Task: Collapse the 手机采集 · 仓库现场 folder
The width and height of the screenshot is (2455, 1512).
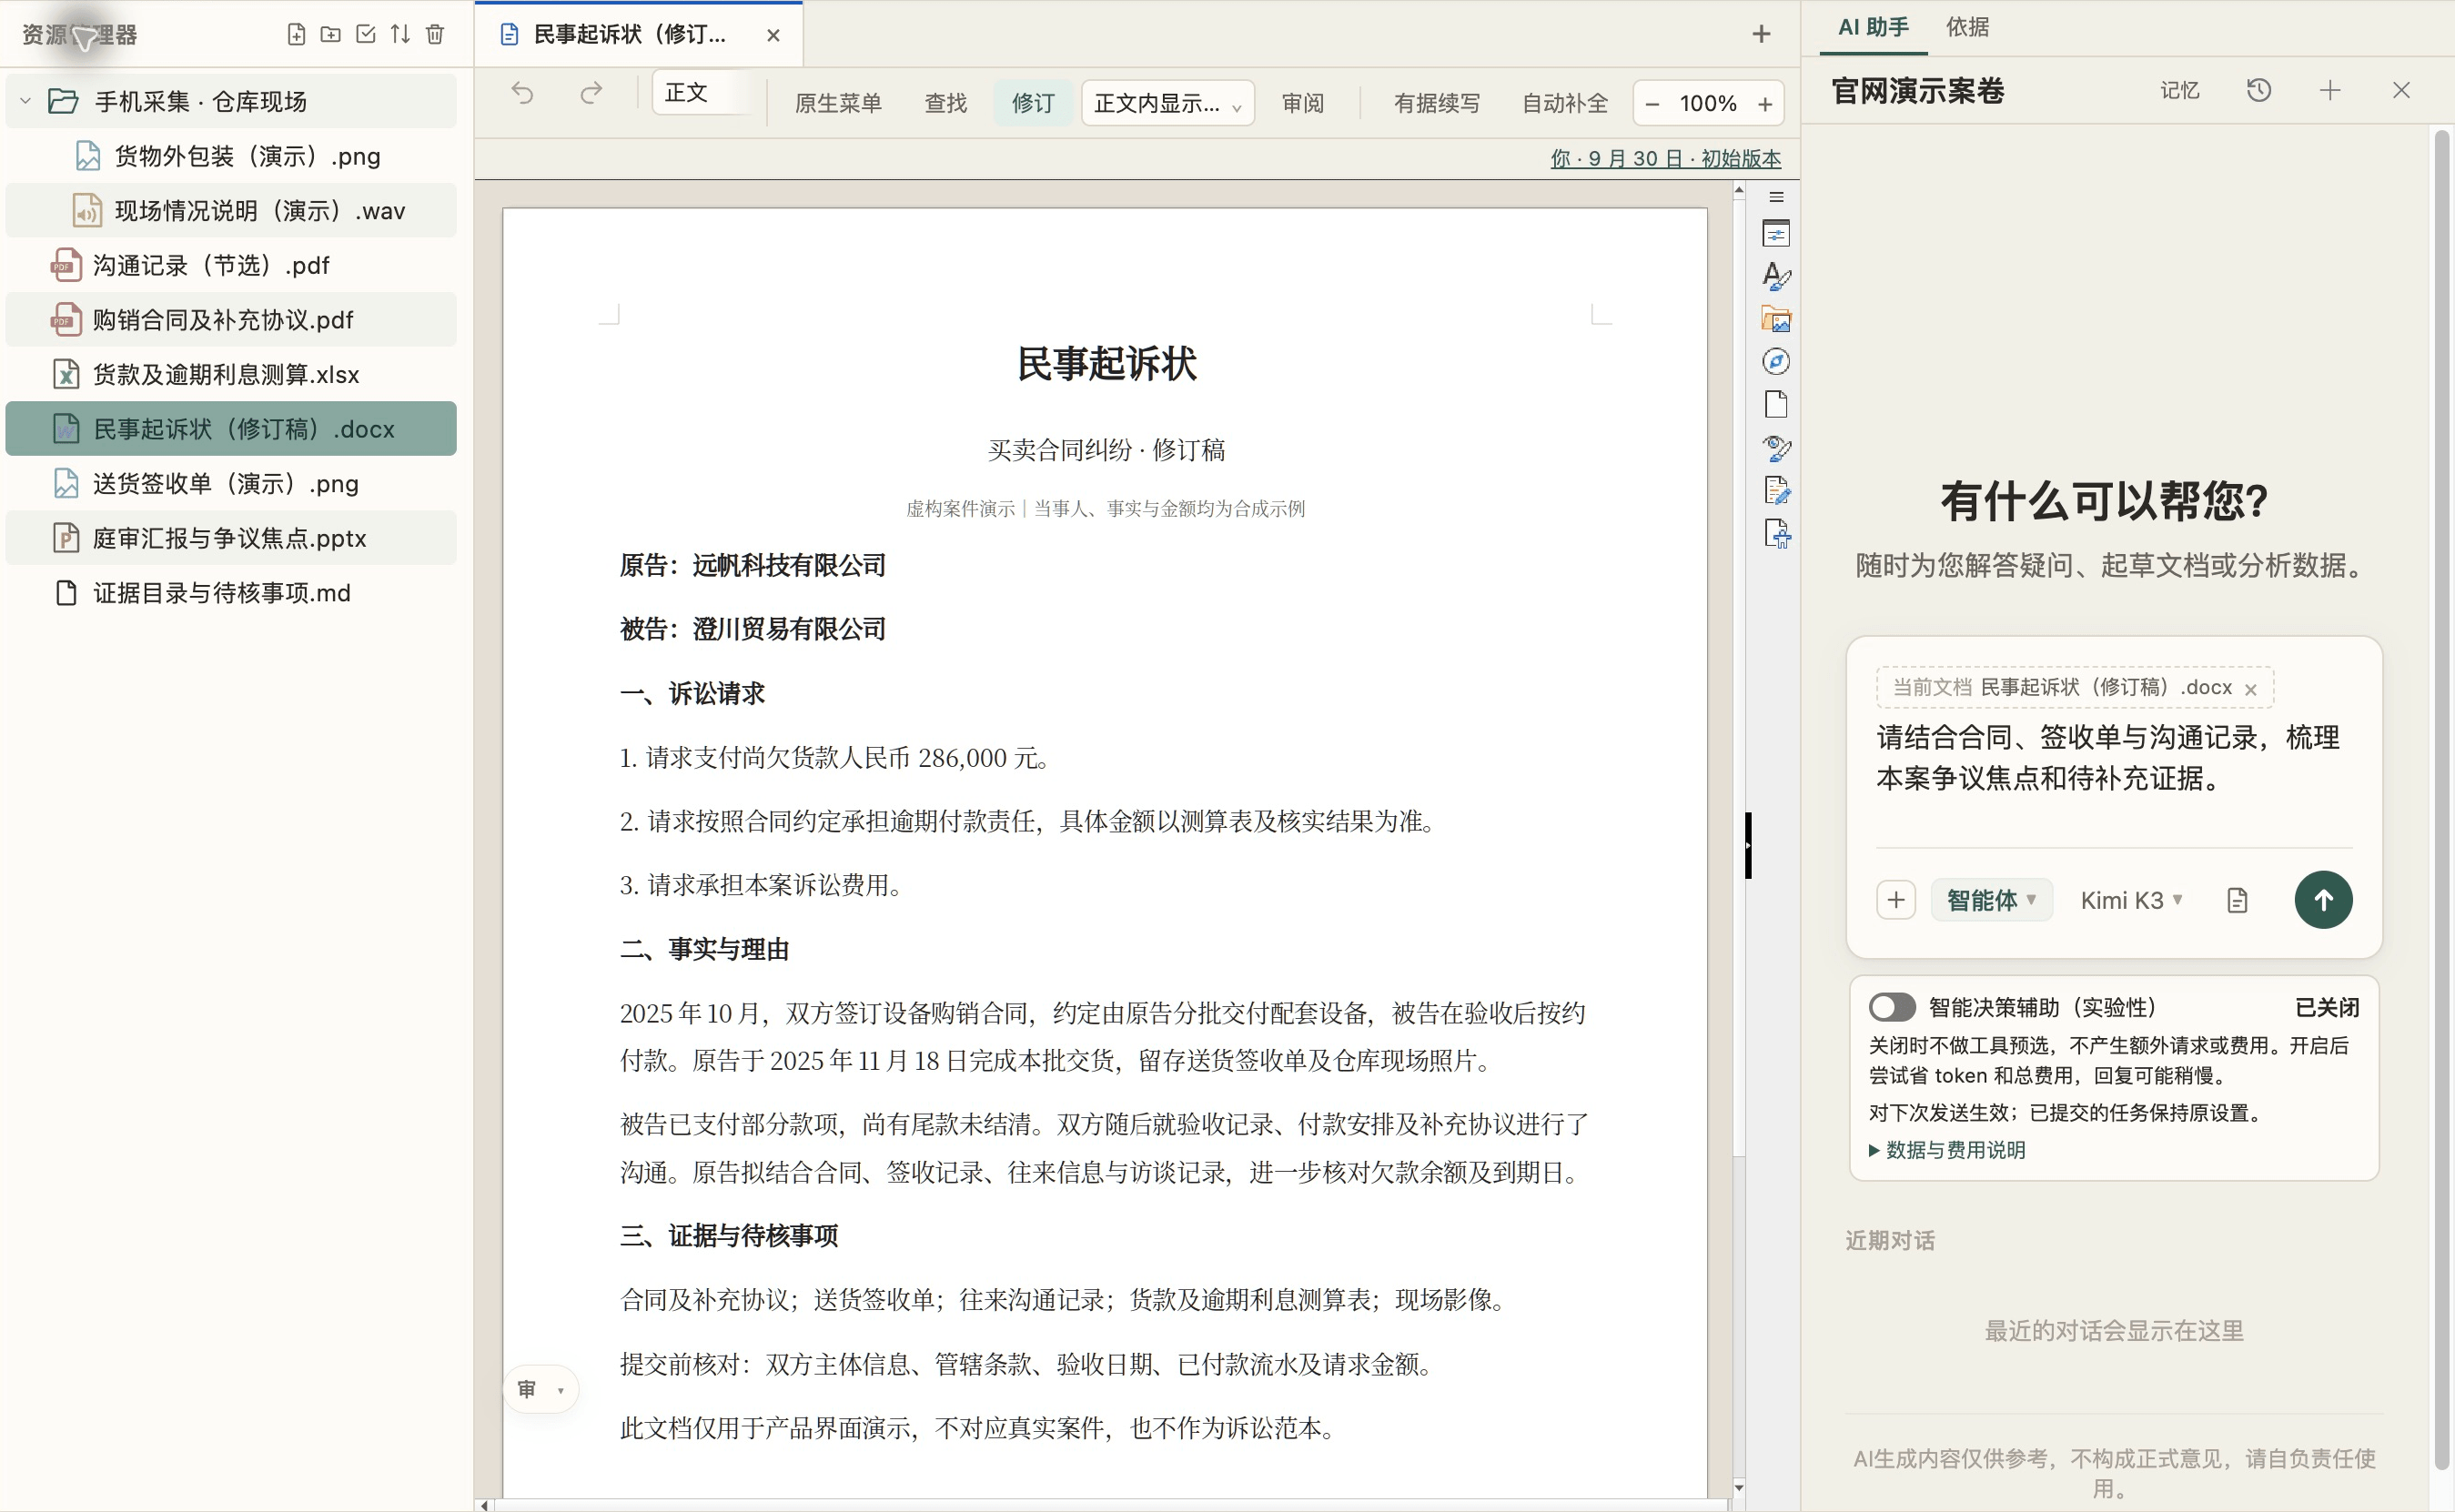Action: 26,101
